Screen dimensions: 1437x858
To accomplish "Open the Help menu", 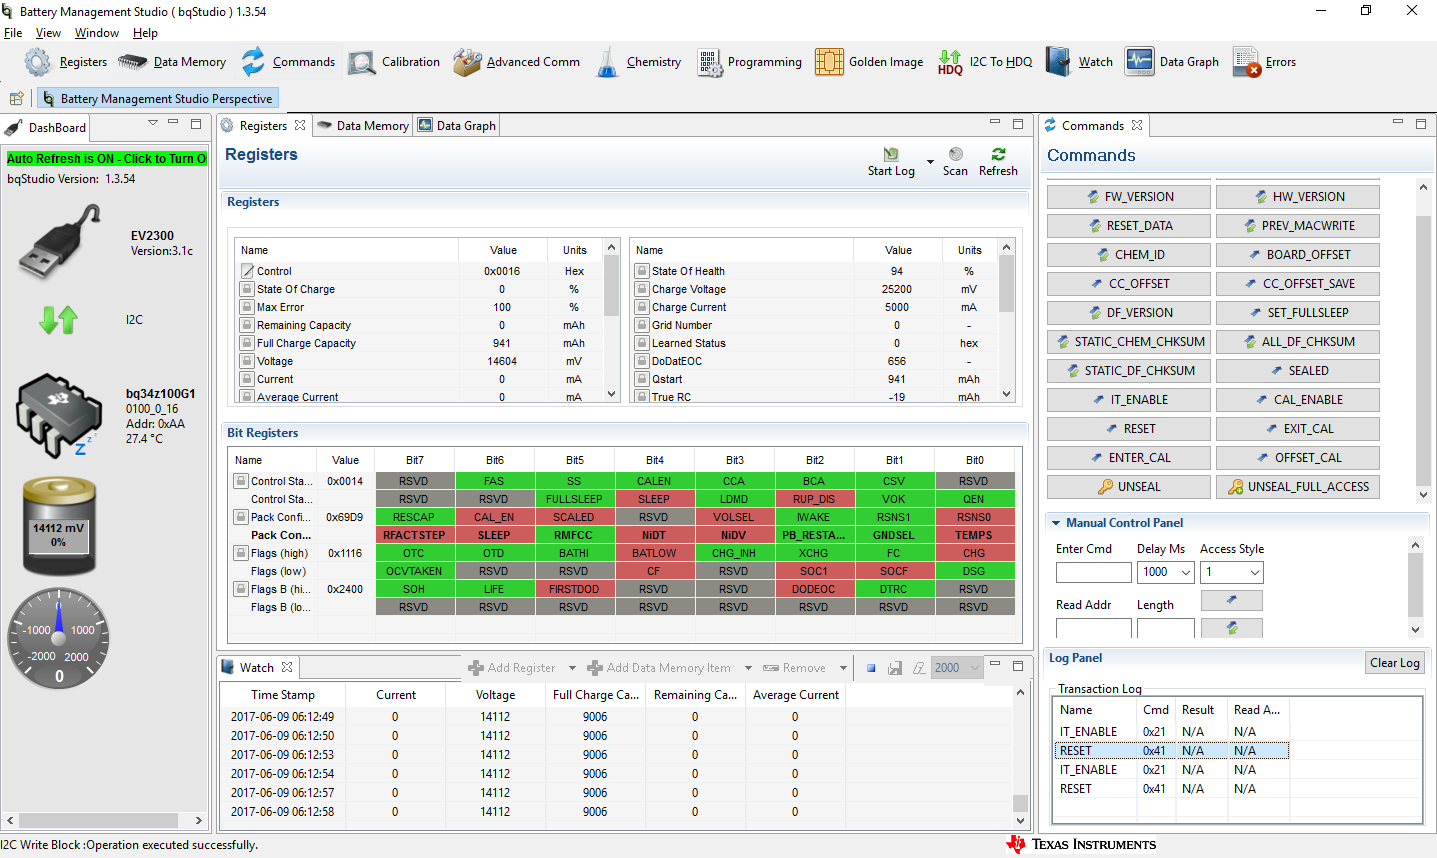I will (145, 33).
